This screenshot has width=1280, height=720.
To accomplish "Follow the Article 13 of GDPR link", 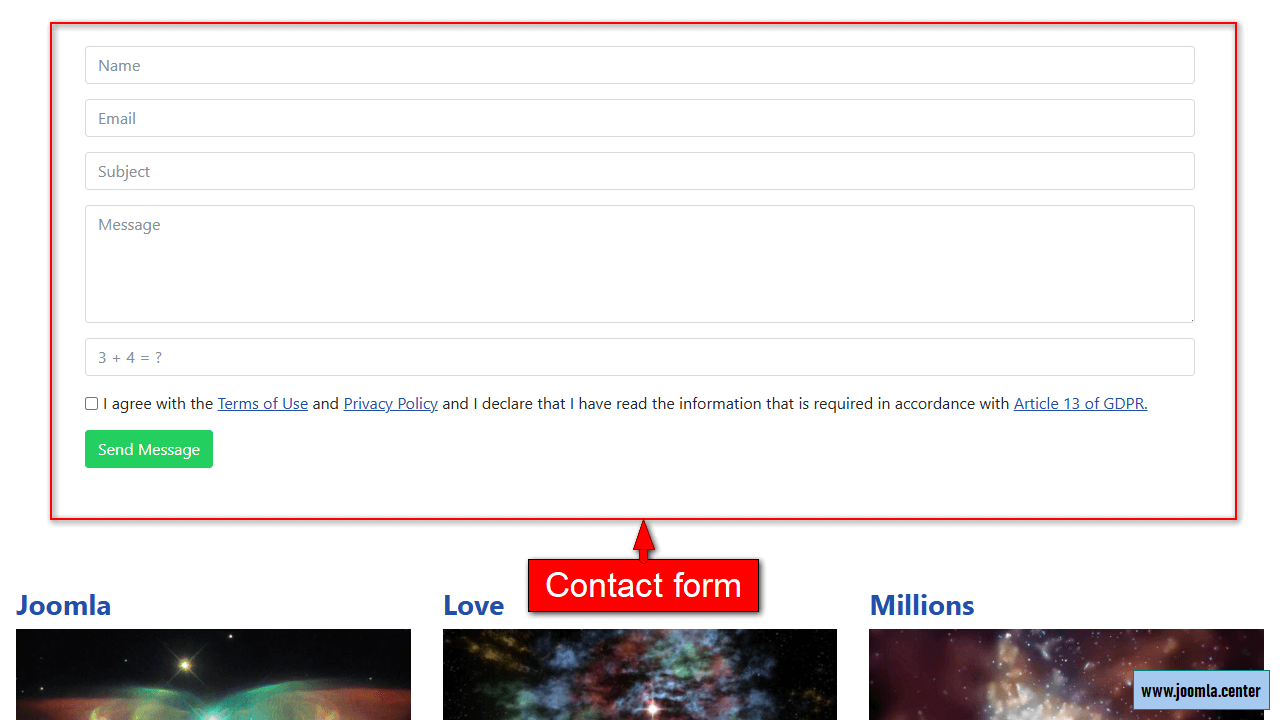I will [1081, 404].
